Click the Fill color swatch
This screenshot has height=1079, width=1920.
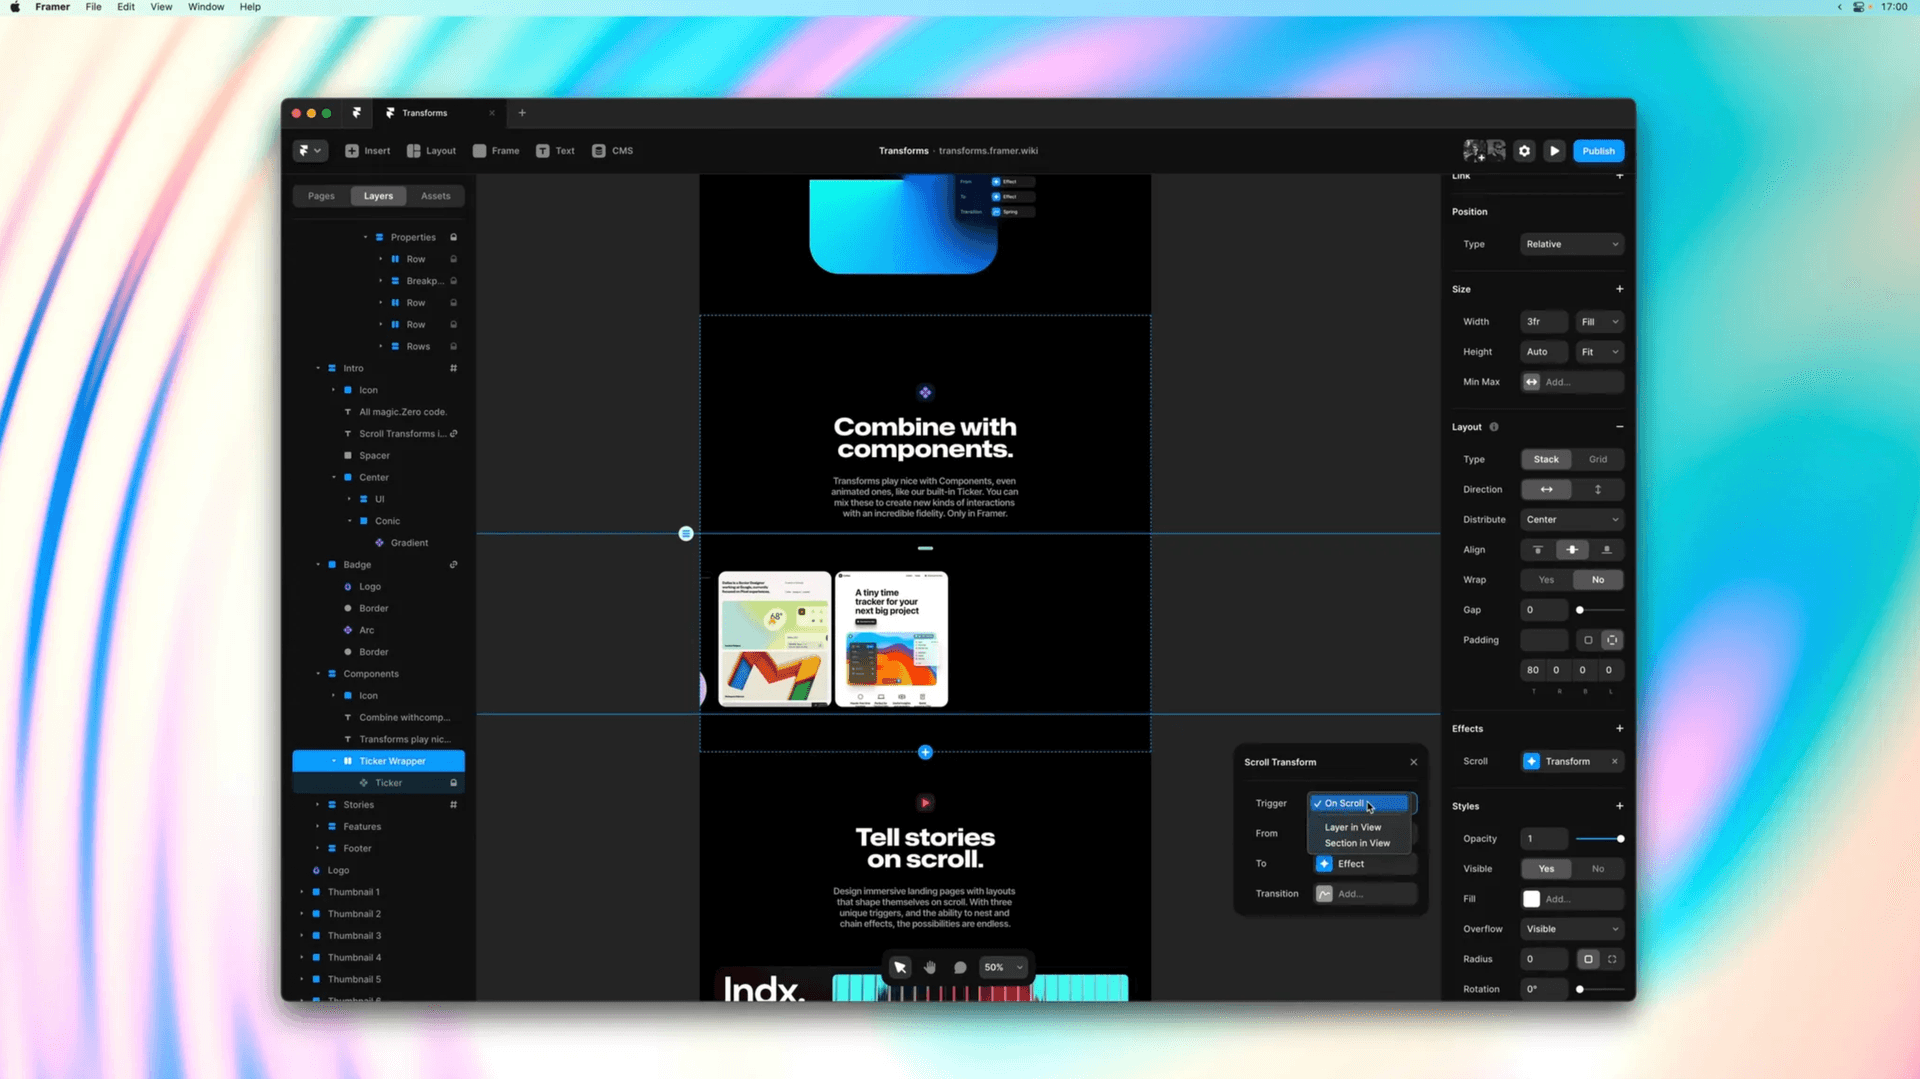pyautogui.click(x=1531, y=899)
